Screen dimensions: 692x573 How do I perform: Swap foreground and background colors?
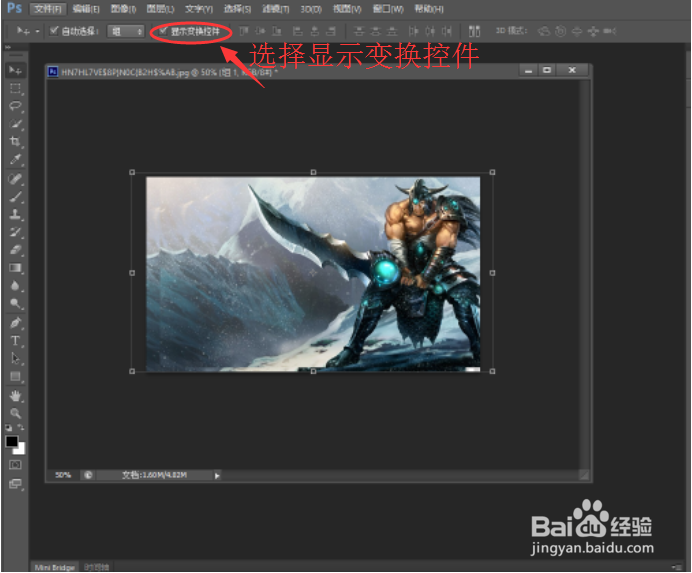click(x=21, y=427)
